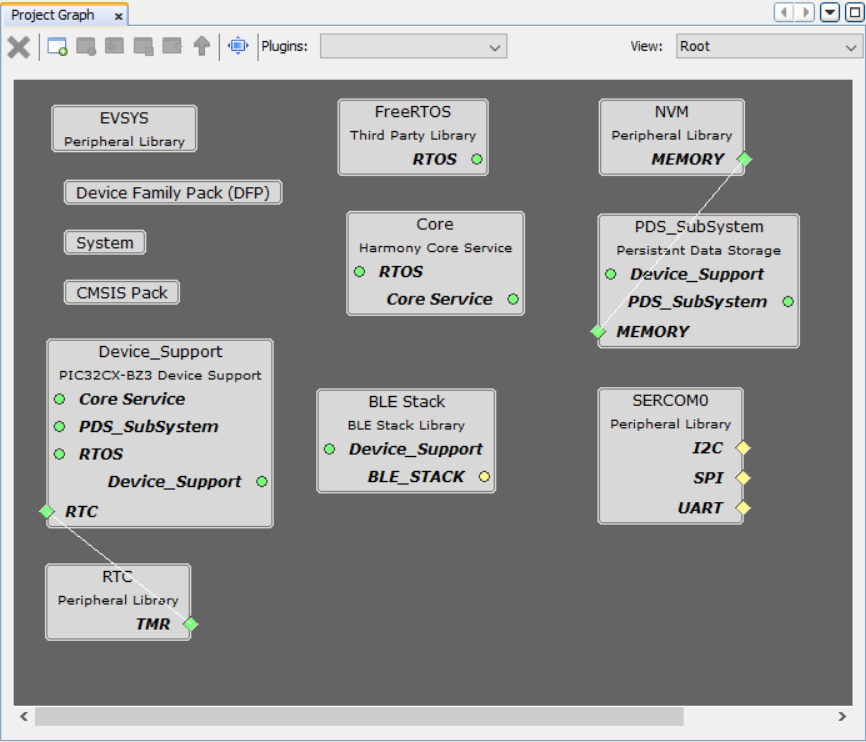Select the Device Family Pack (DFP) block

pos(173,193)
